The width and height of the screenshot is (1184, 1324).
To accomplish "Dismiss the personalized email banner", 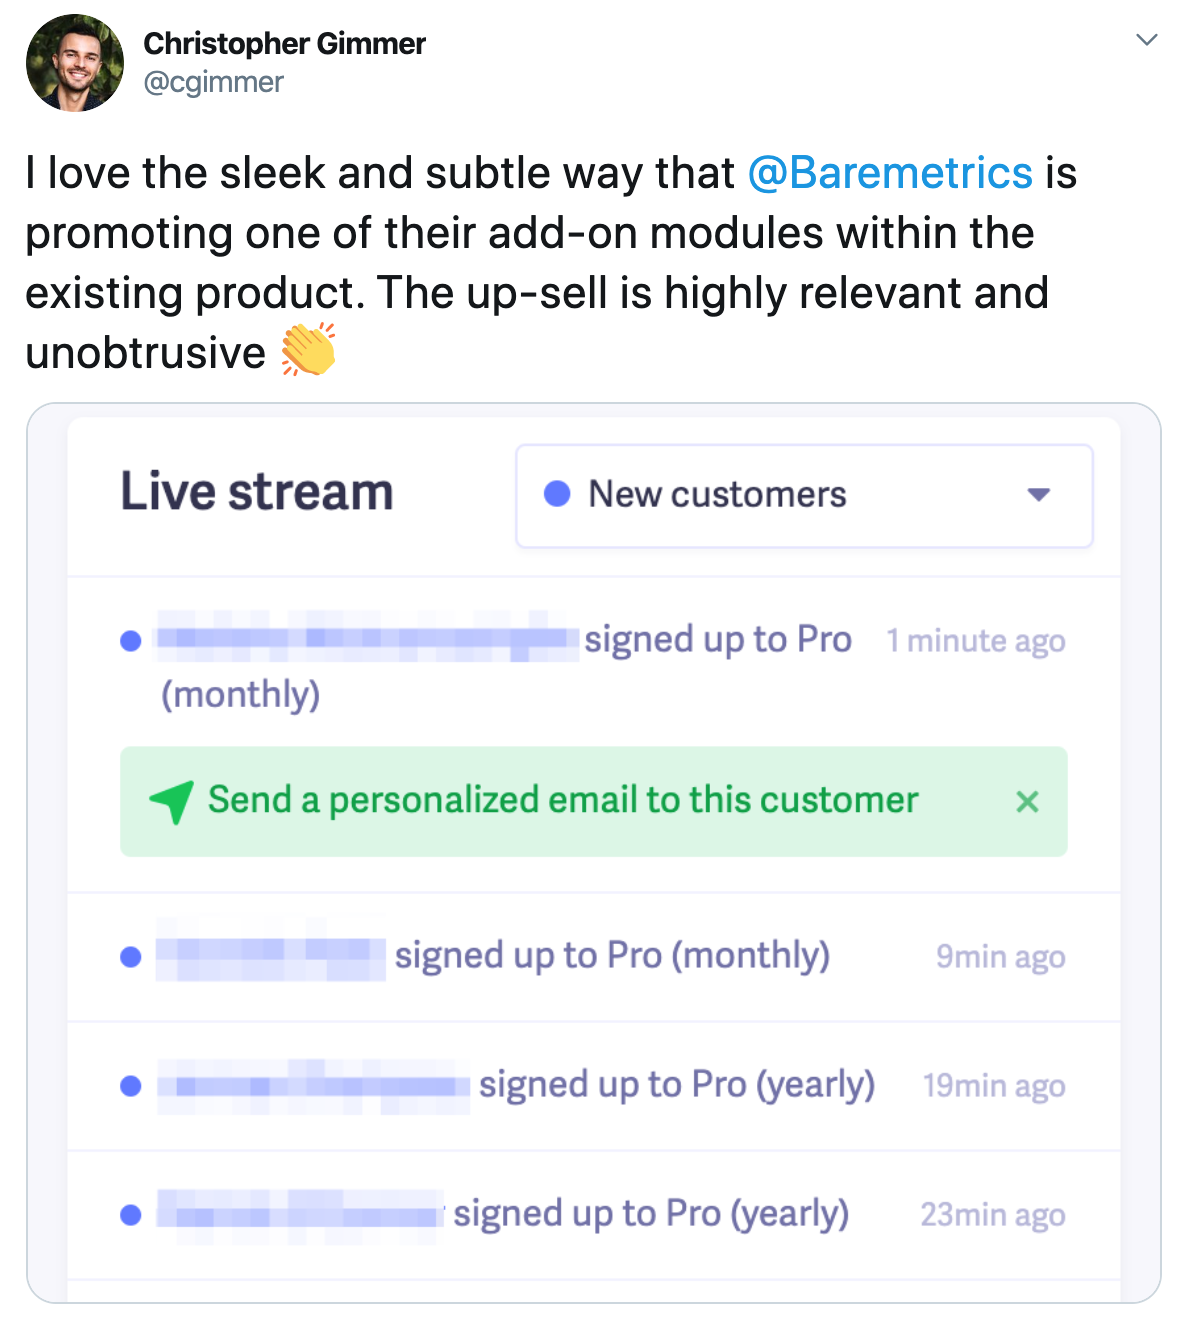I will [1027, 802].
